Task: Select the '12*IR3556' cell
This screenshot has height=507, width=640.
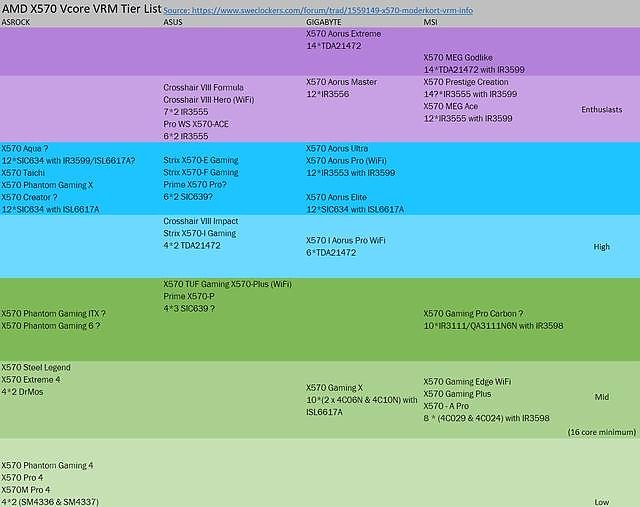Action: tap(327, 94)
